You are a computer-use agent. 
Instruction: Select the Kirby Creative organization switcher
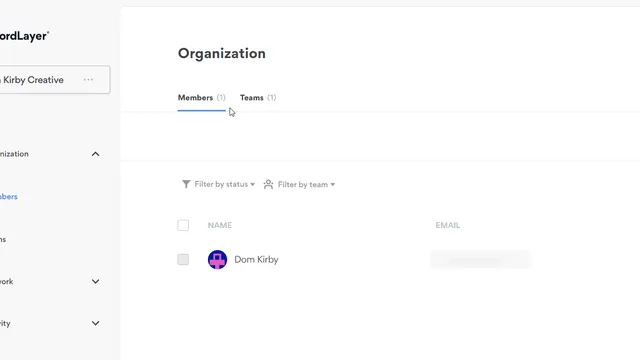[x=55, y=80]
